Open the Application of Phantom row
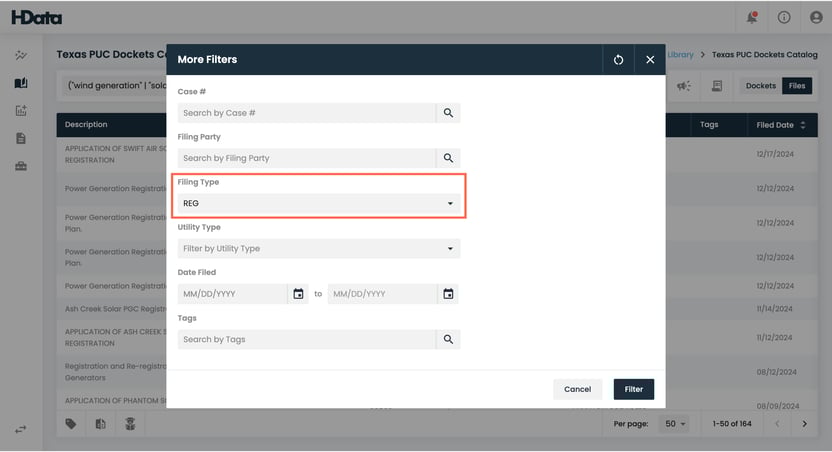This screenshot has width=832, height=452. (x=115, y=401)
